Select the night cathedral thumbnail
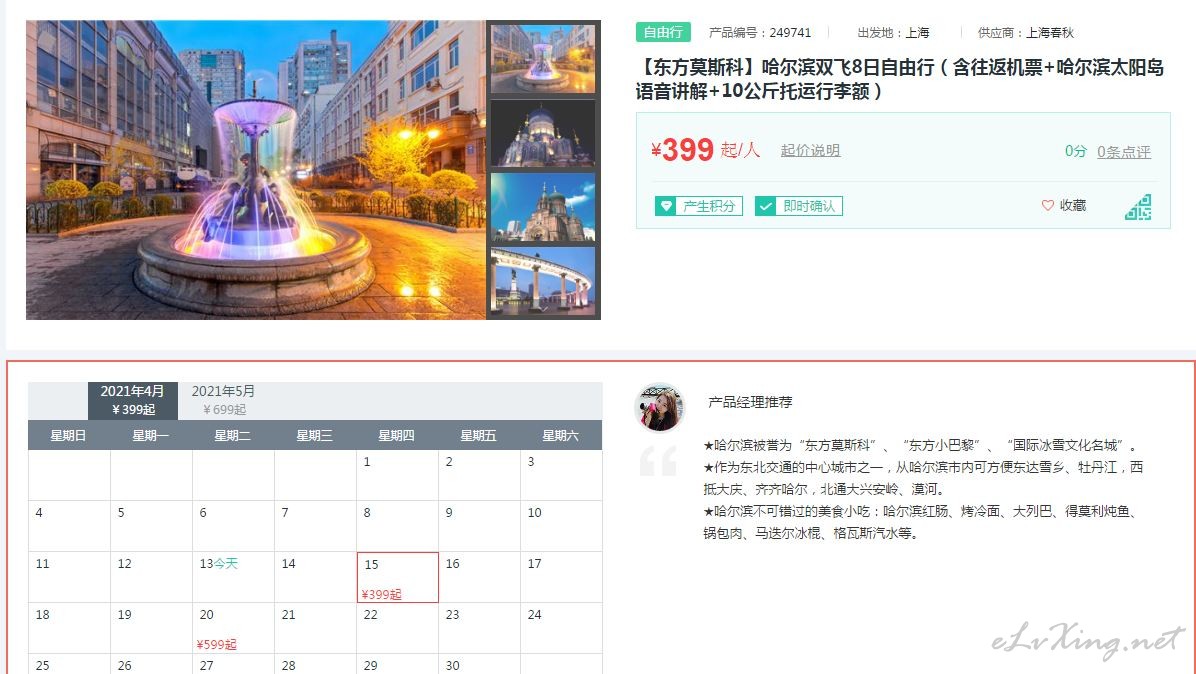This screenshot has height=674, width=1196. [x=542, y=133]
